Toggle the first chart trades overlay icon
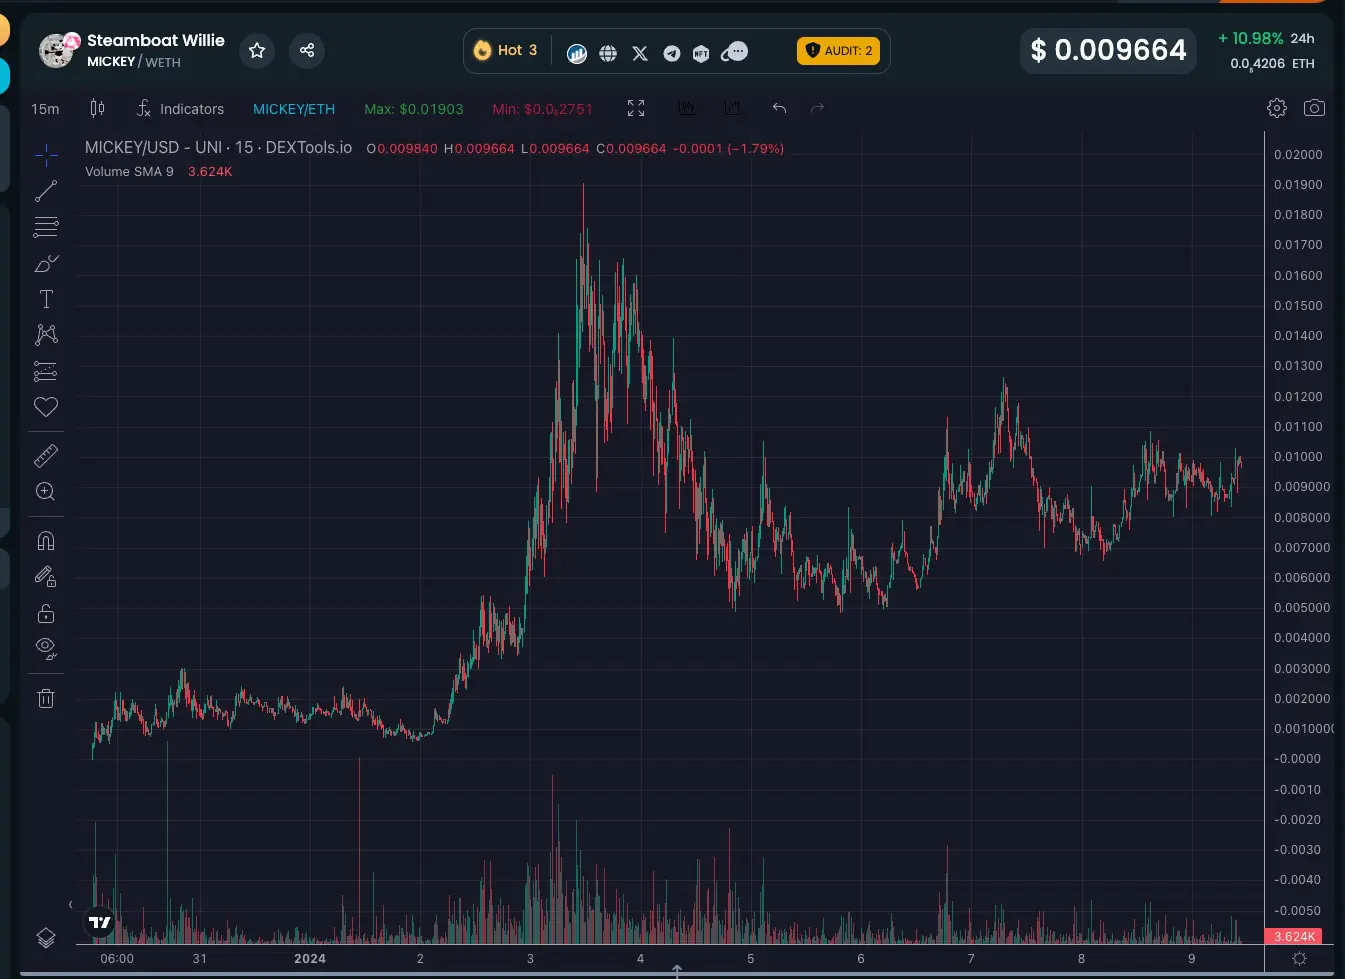Screen dimensions: 1345x979 coord(687,107)
